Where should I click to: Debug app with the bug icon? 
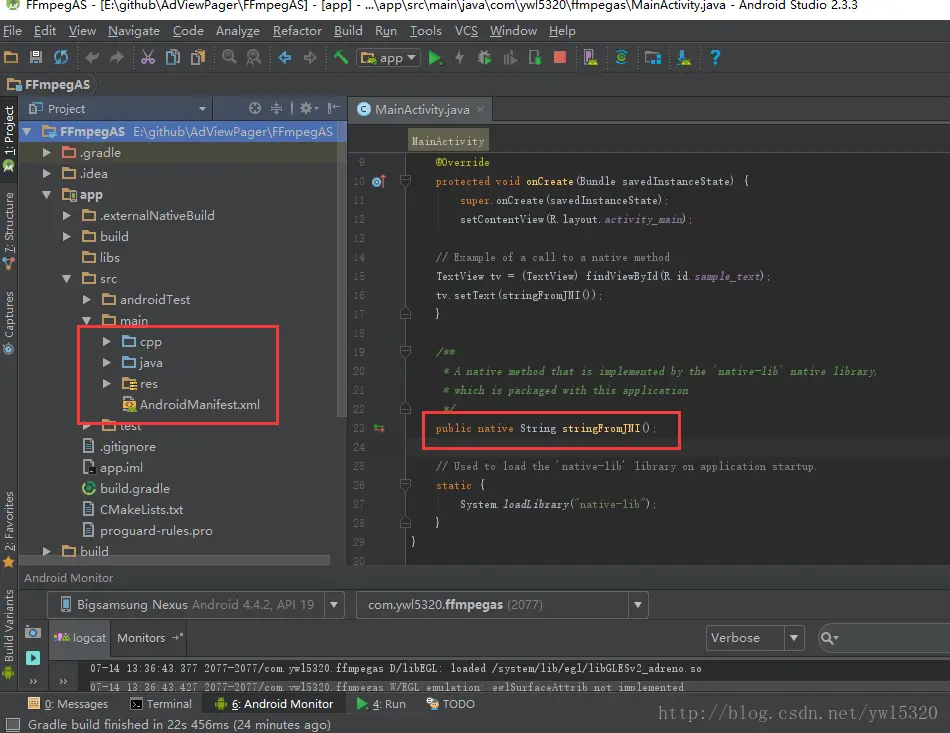click(484, 58)
